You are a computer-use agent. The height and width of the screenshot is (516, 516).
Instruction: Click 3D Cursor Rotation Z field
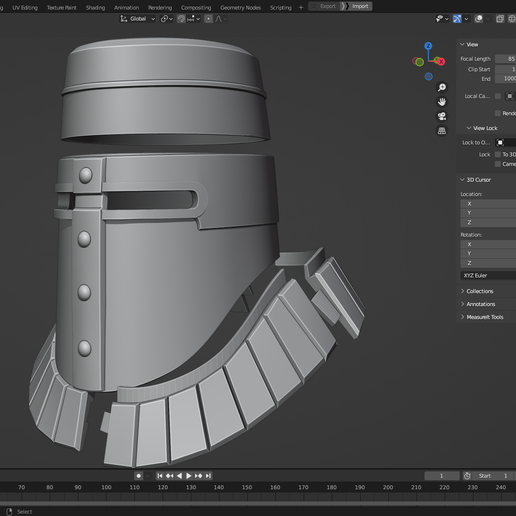(x=488, y=263)
